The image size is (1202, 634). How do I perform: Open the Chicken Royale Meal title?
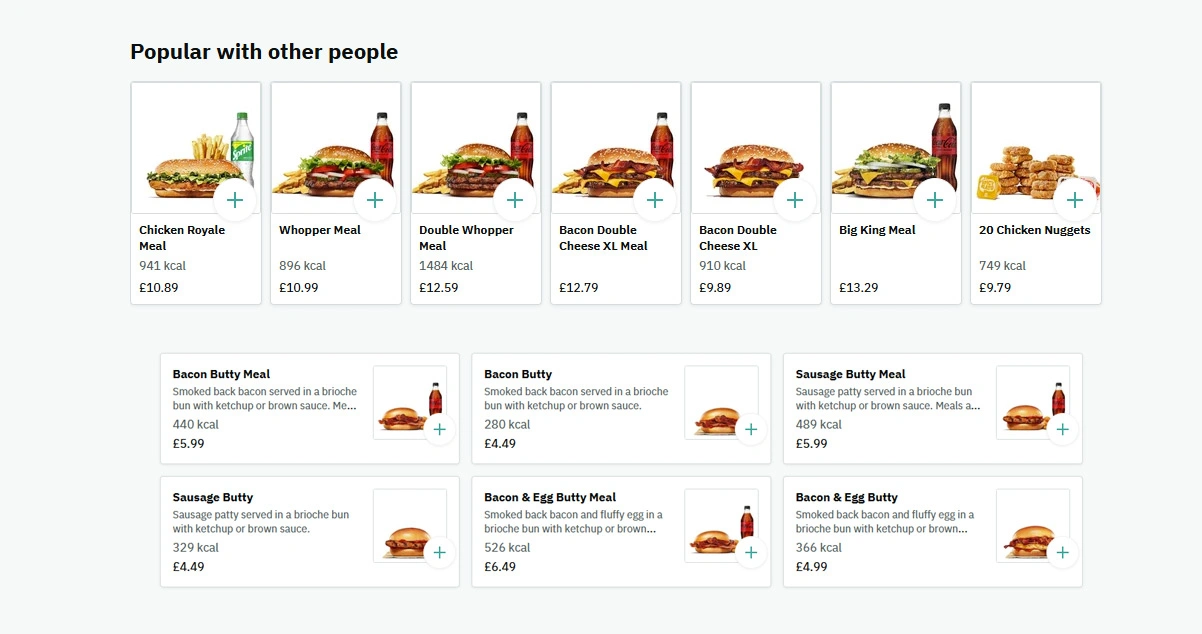[x=182, y=238]
